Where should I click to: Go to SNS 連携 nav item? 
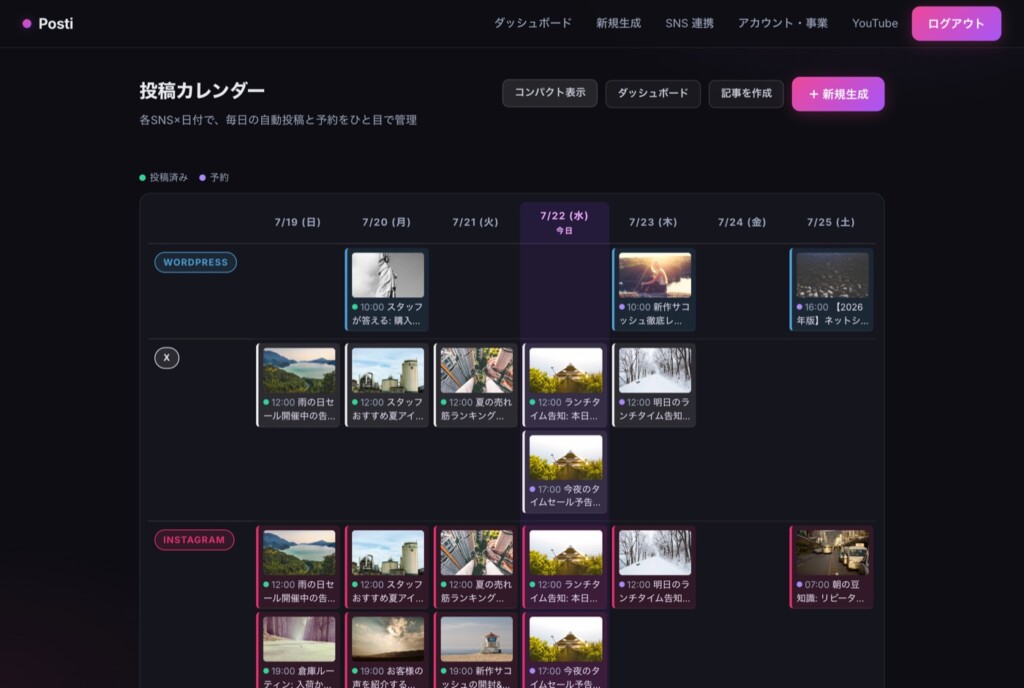(689, 23)
